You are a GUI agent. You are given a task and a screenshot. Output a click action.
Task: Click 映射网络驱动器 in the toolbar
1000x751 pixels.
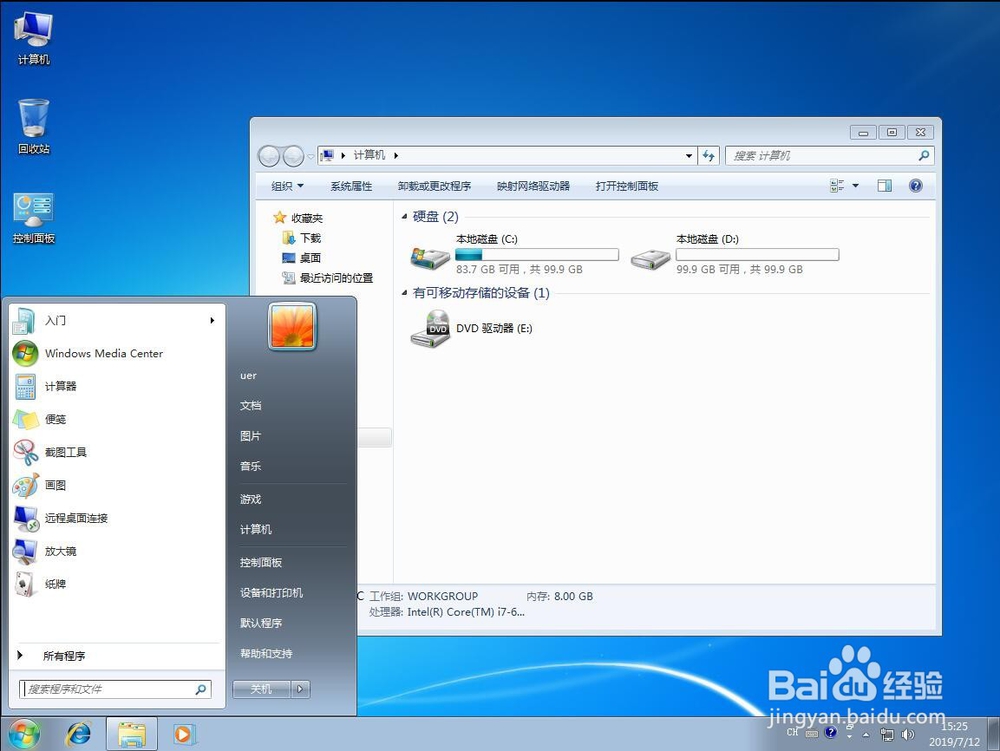click(533, 186)
